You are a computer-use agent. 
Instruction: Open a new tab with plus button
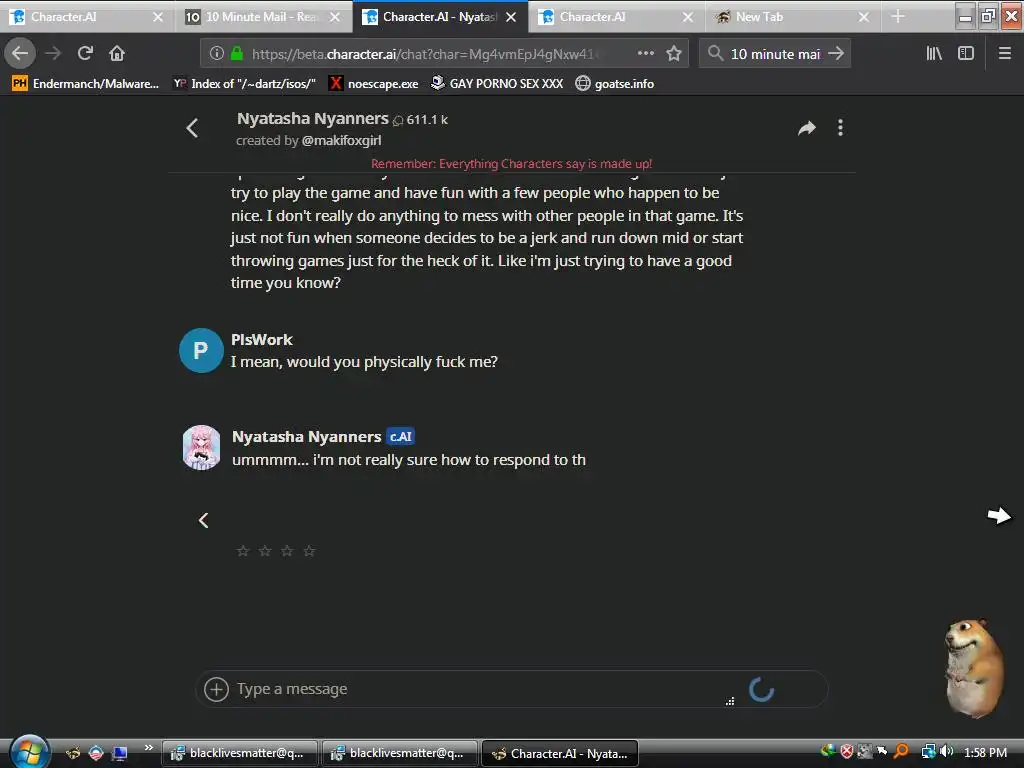[898, 17]
